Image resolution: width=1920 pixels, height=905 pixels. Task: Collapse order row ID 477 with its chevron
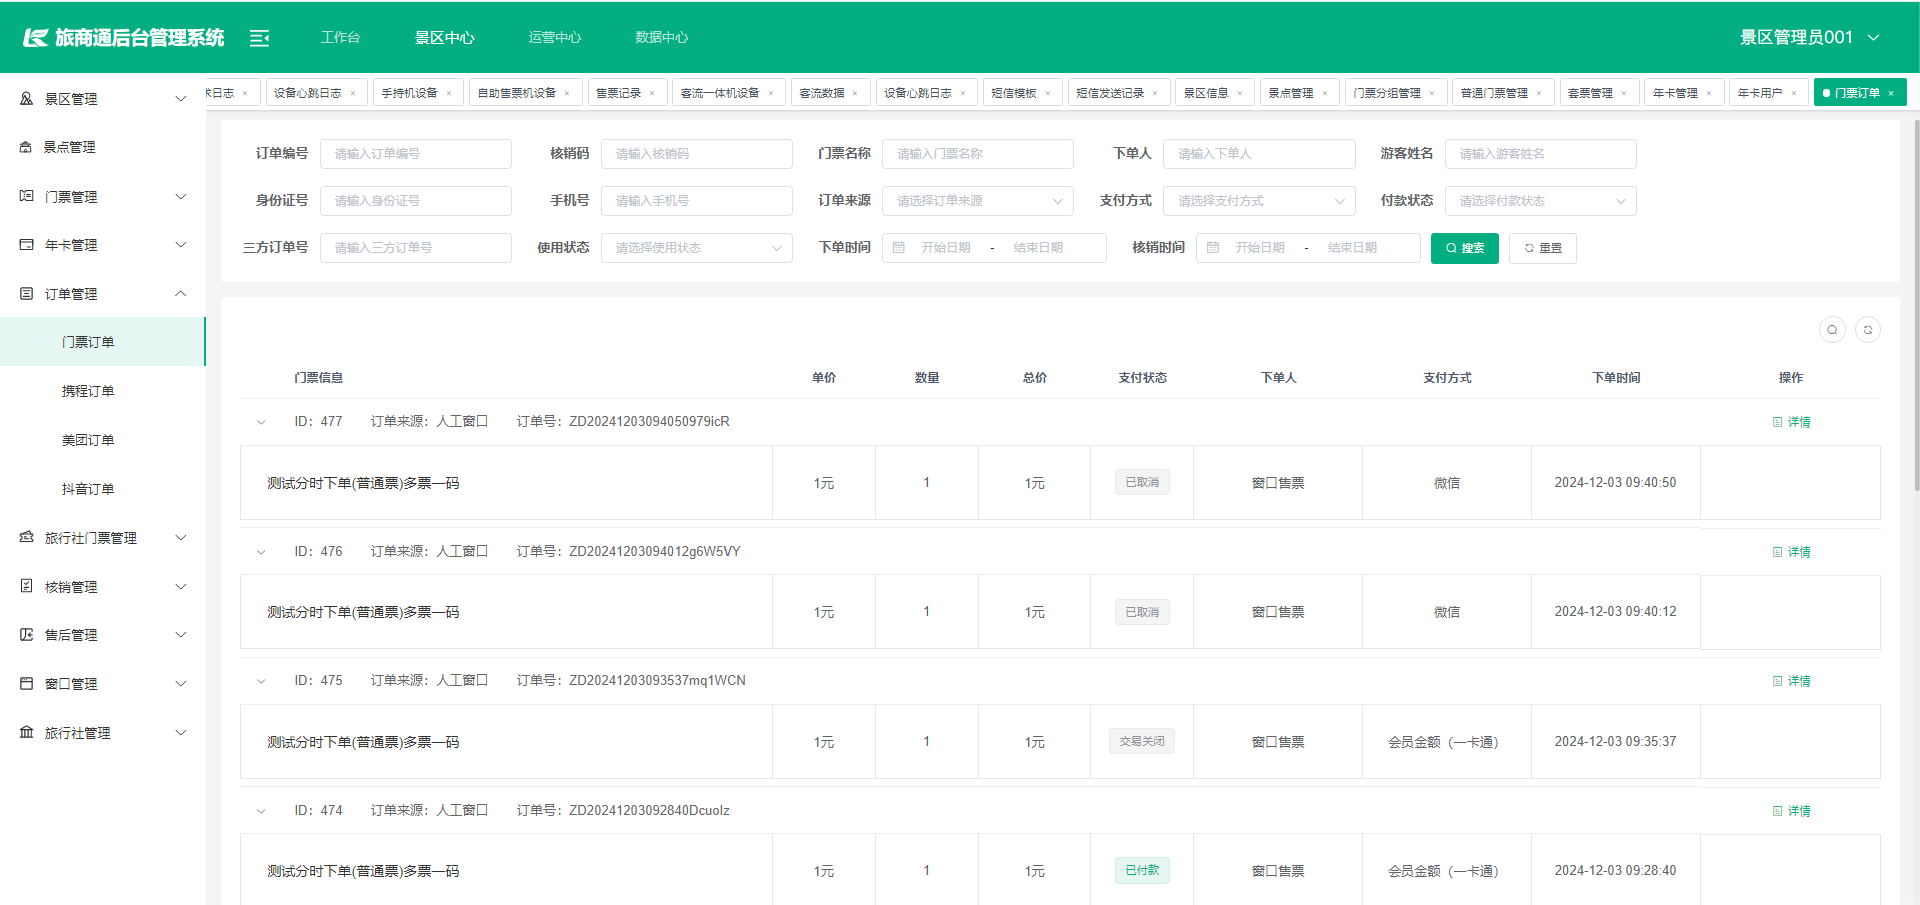point(261,422)
